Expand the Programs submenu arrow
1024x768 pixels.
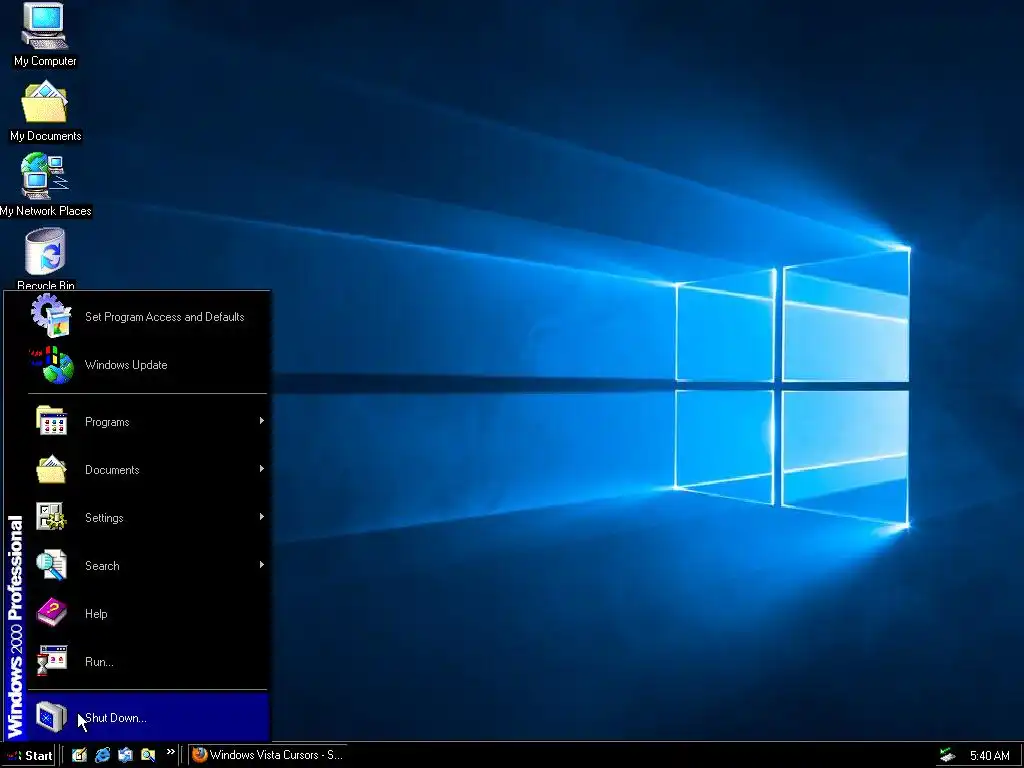tap(261, 421)
